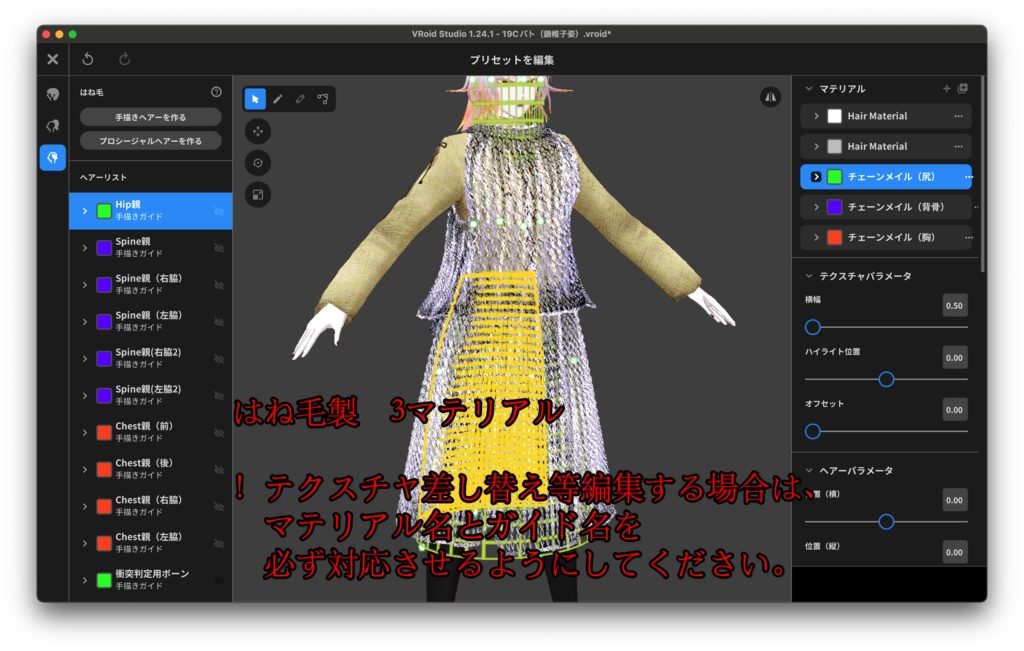Click the プロシージャルヘアーを作る button
Image resolution: width=1024 pixels, height=651 pixels.
point(150,141)
